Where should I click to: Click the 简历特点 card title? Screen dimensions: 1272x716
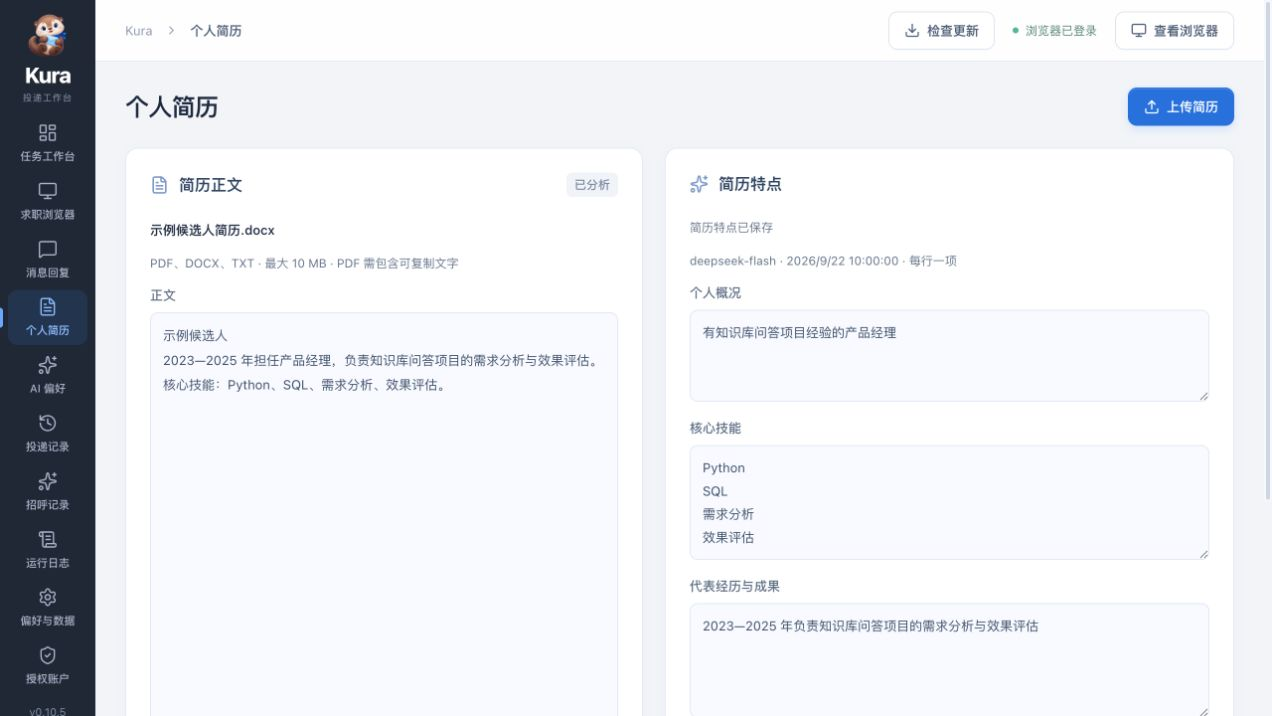pos(750,184)
